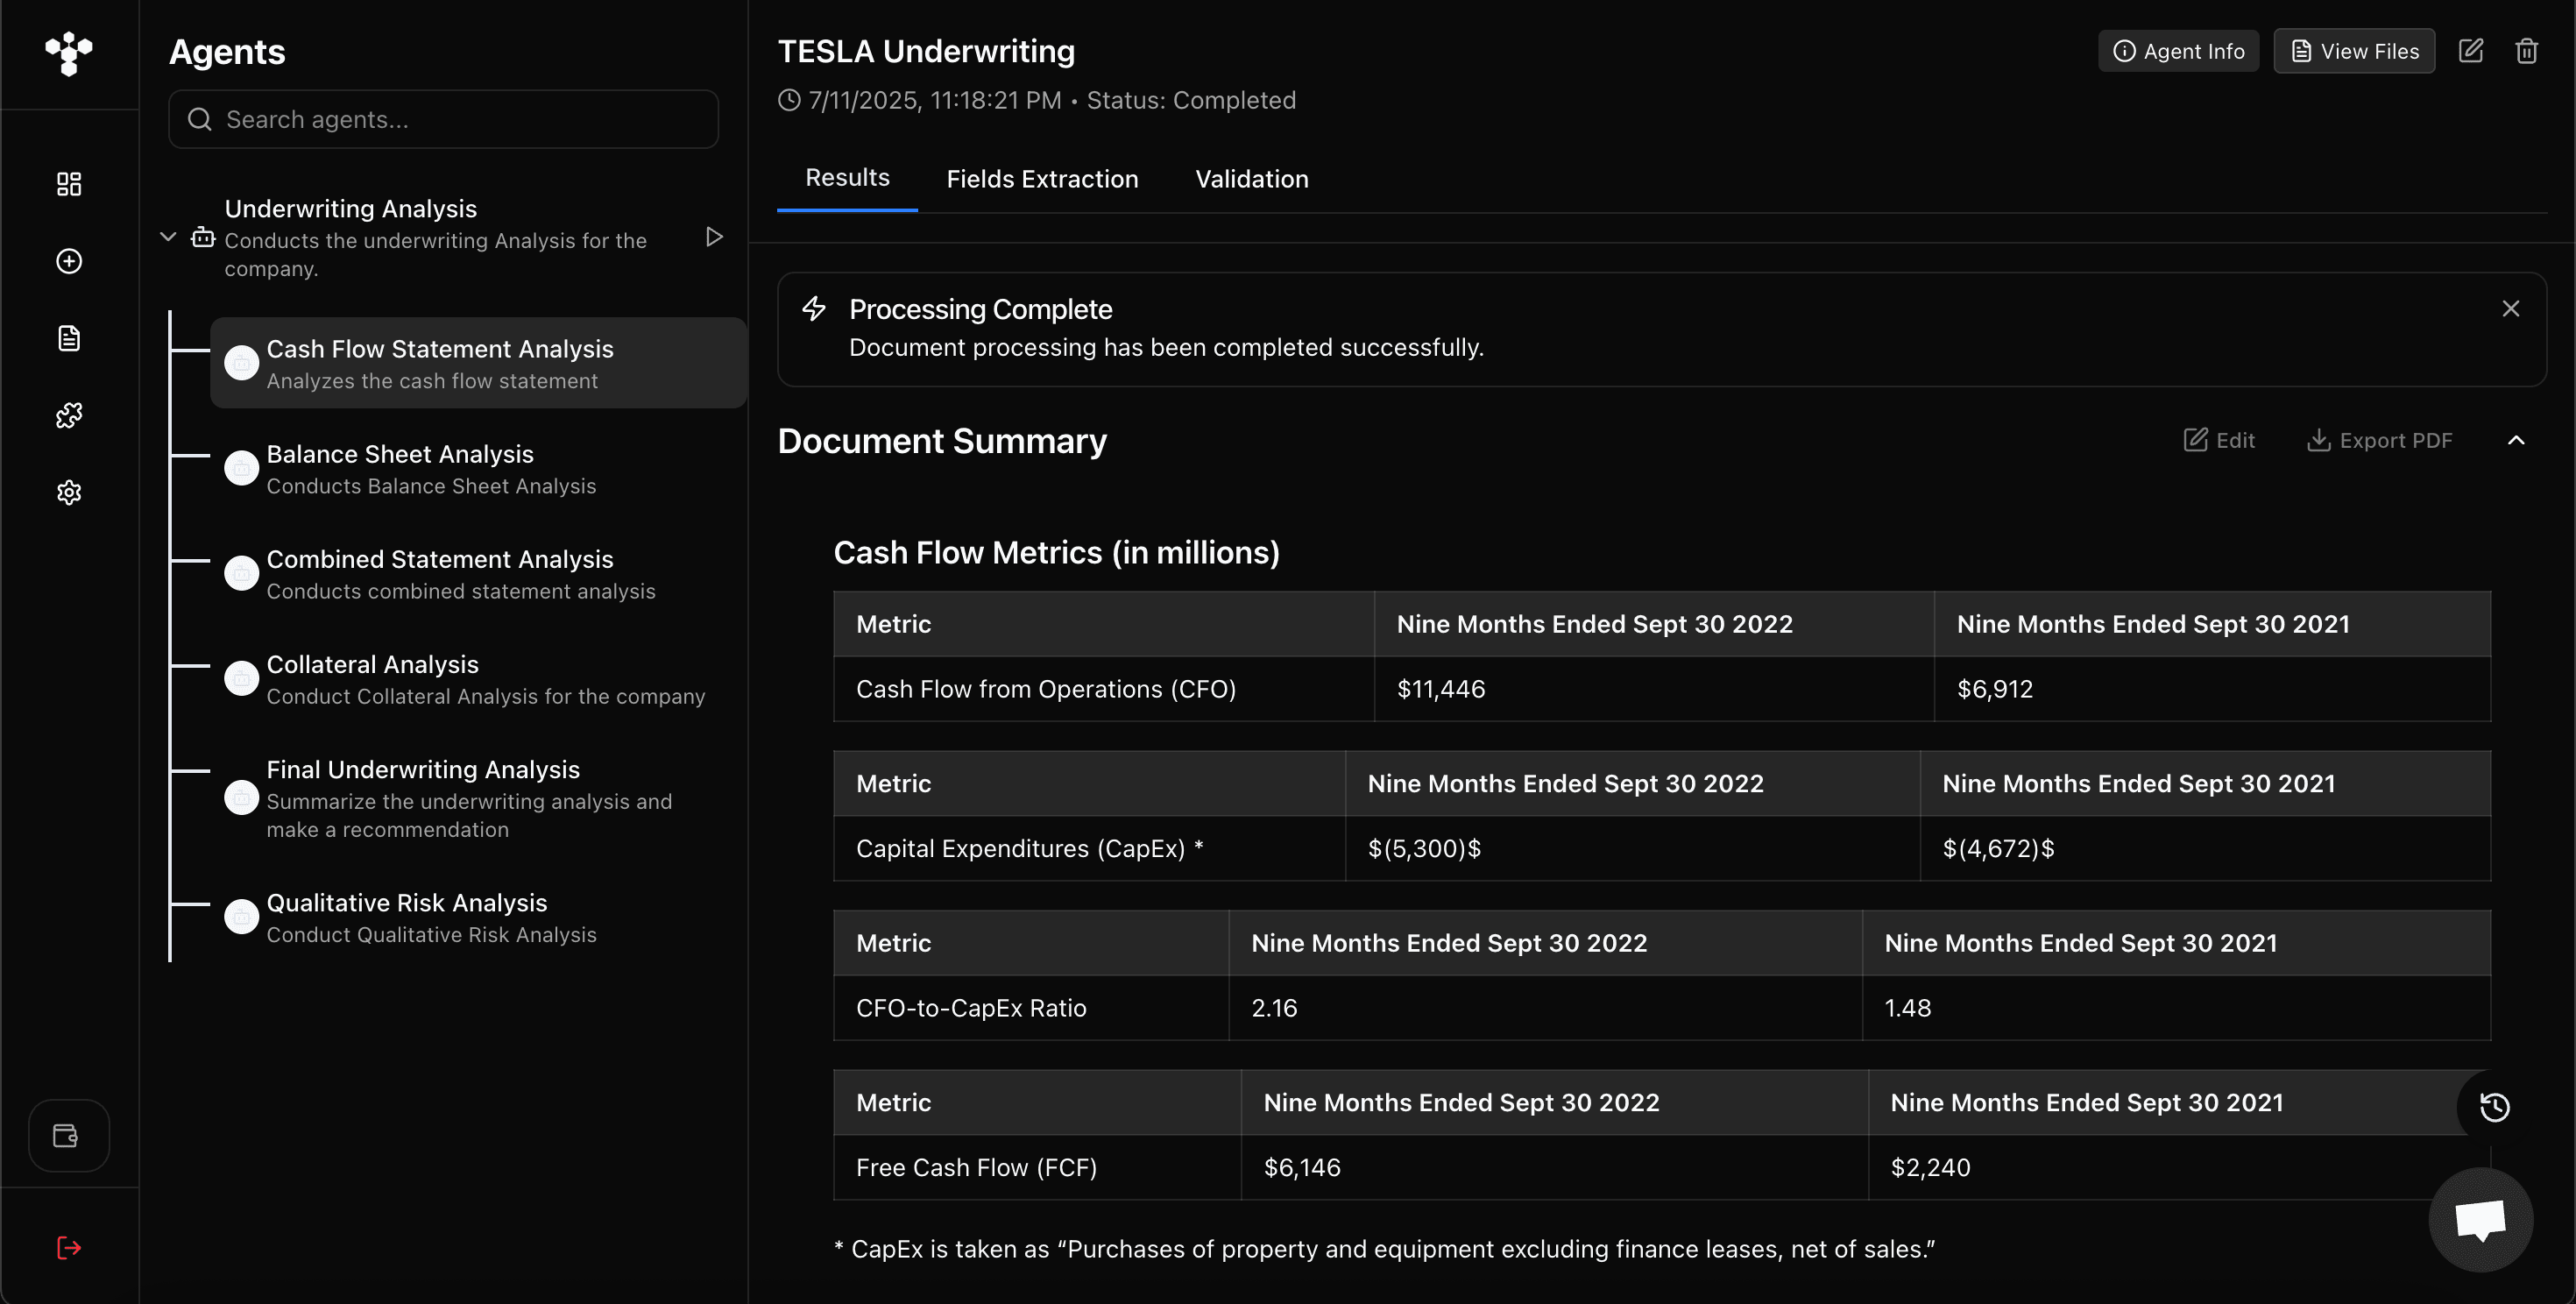Viewport: 2576px width, 1304px height.
Task: Open the Agent Info button
Action: click(x=2178, y=51)
